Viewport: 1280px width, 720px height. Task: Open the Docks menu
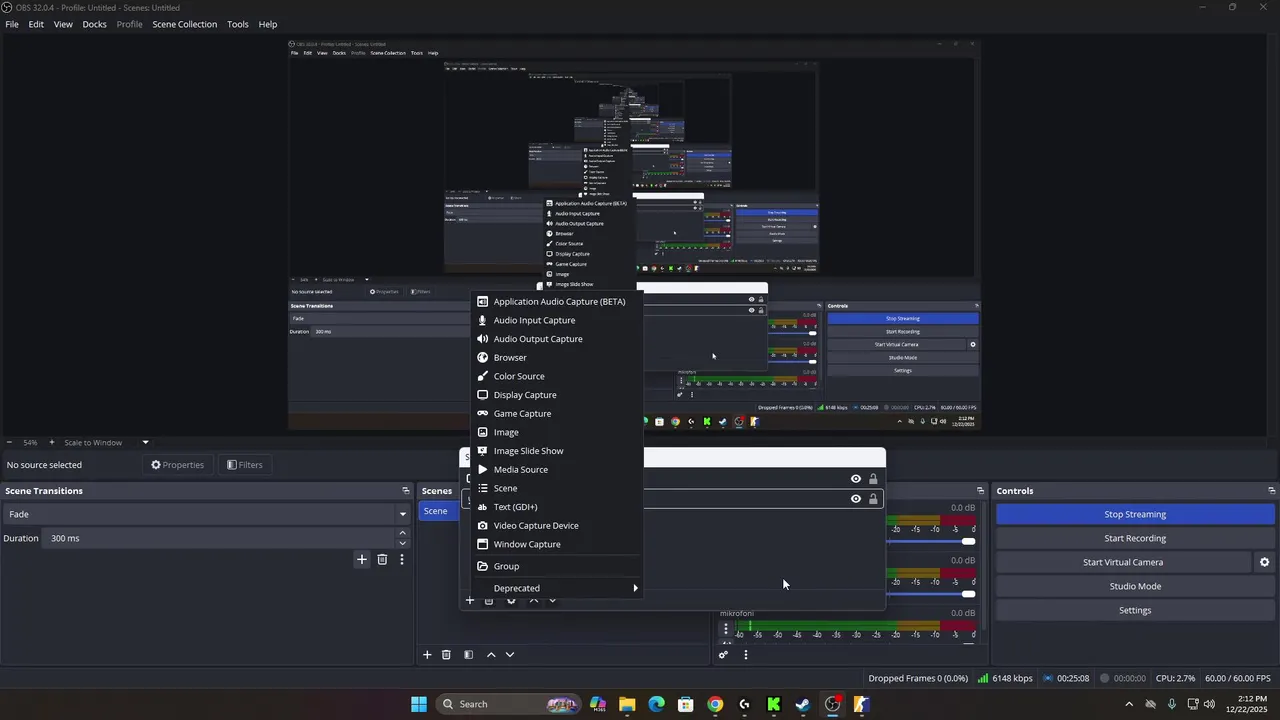(x=94, y=24)
